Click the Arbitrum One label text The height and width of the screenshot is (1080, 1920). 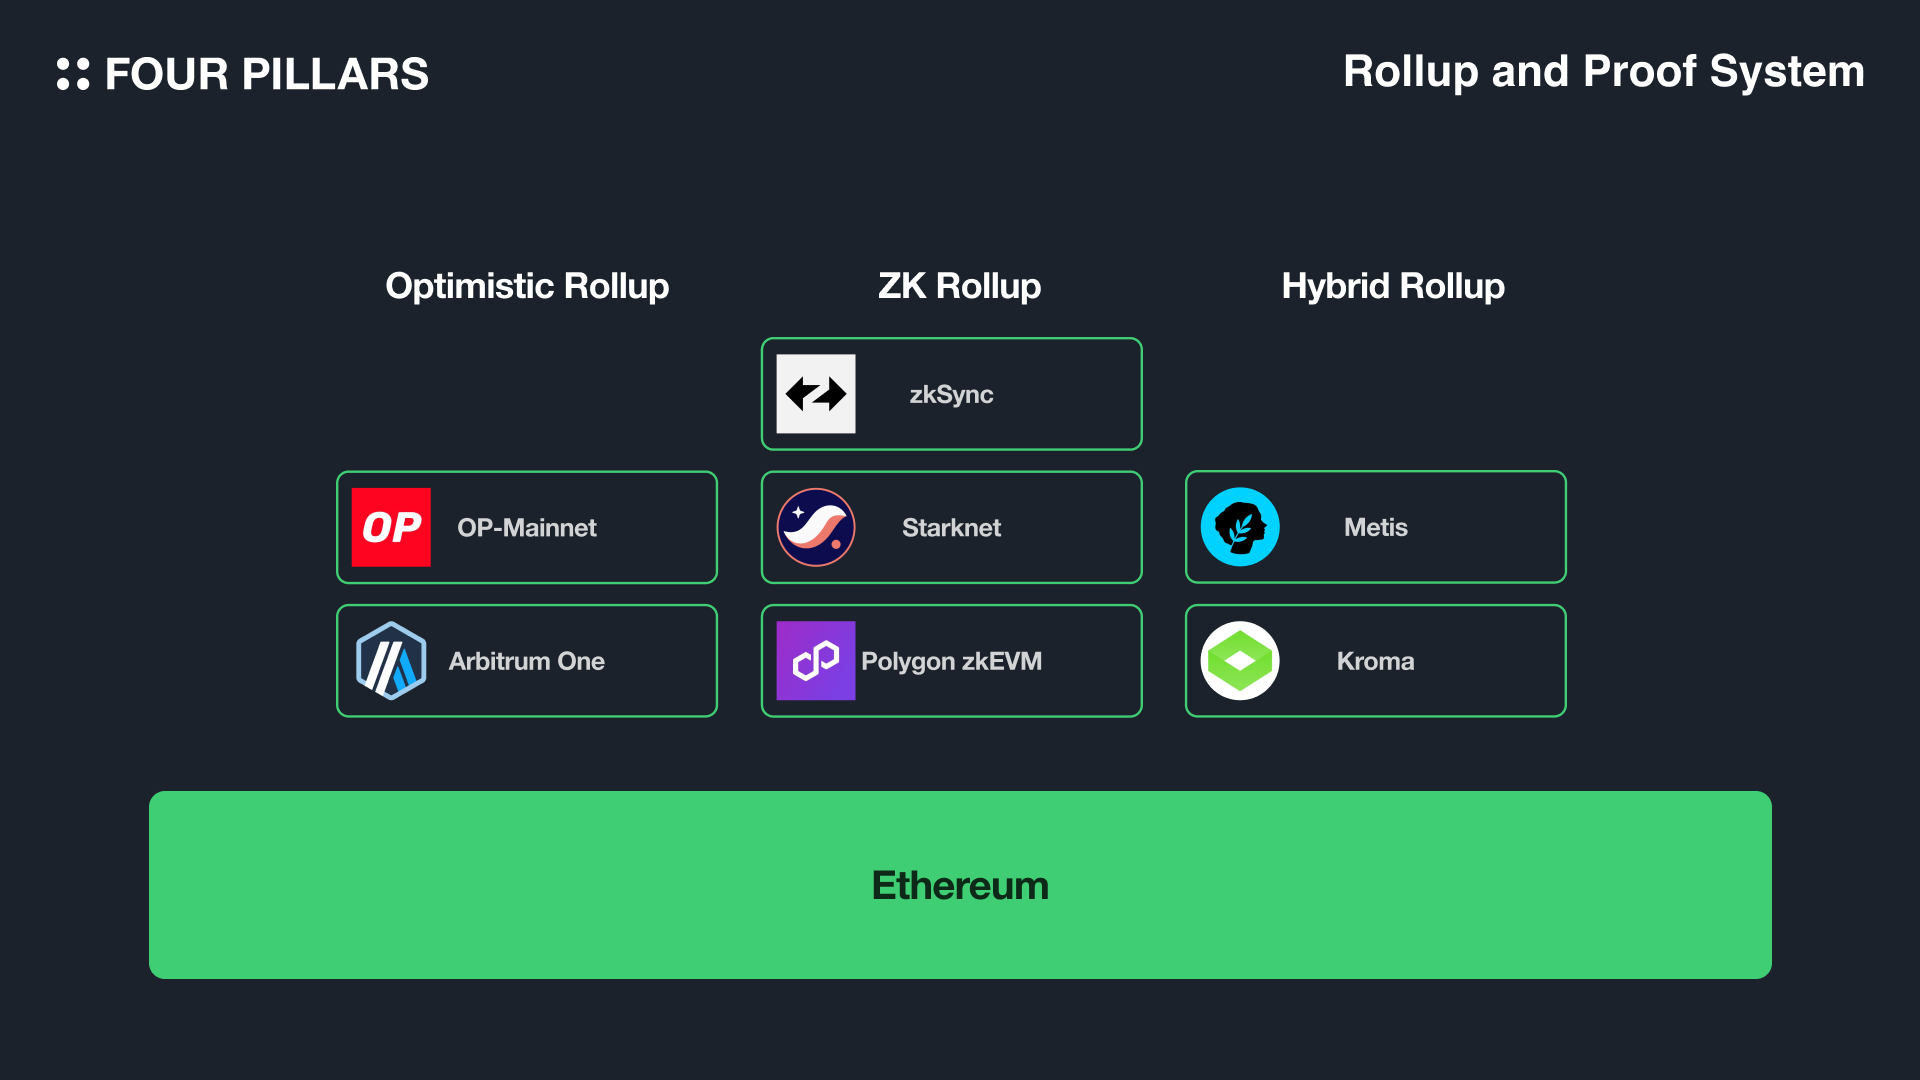point(527,661)
